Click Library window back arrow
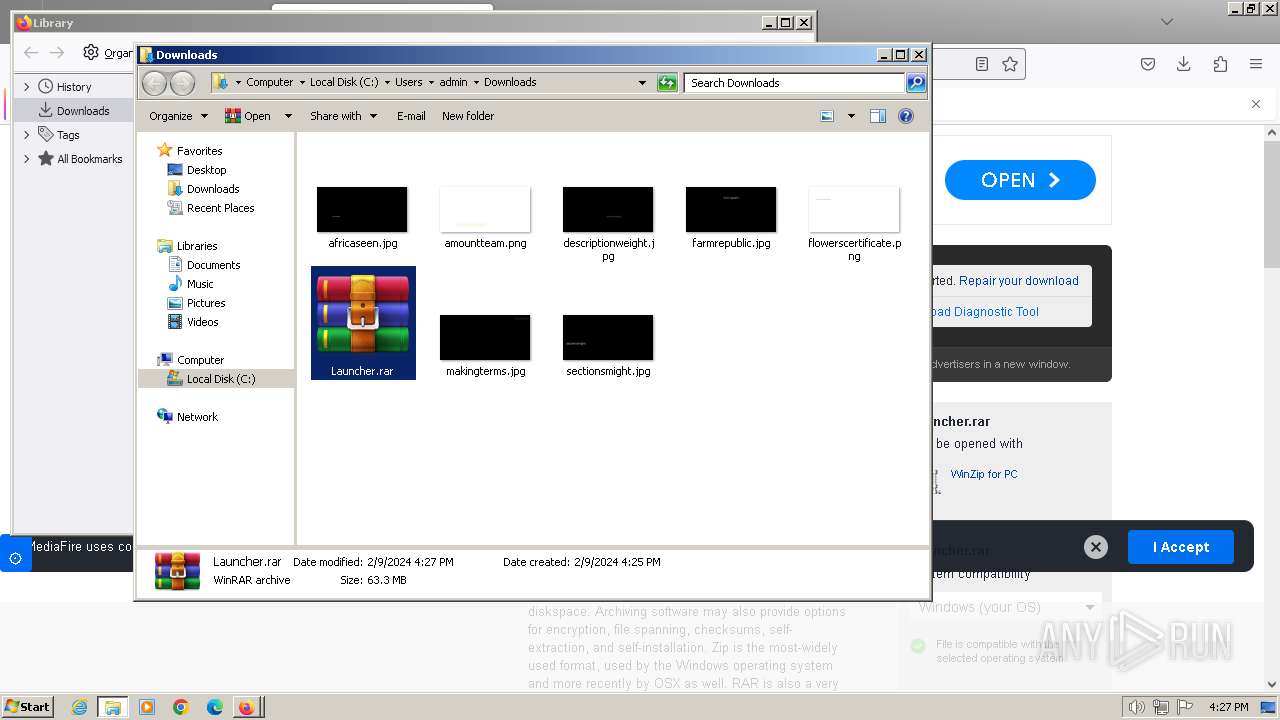The width and height of the screenshot is (1280, 720). click(x=31, y=53)
